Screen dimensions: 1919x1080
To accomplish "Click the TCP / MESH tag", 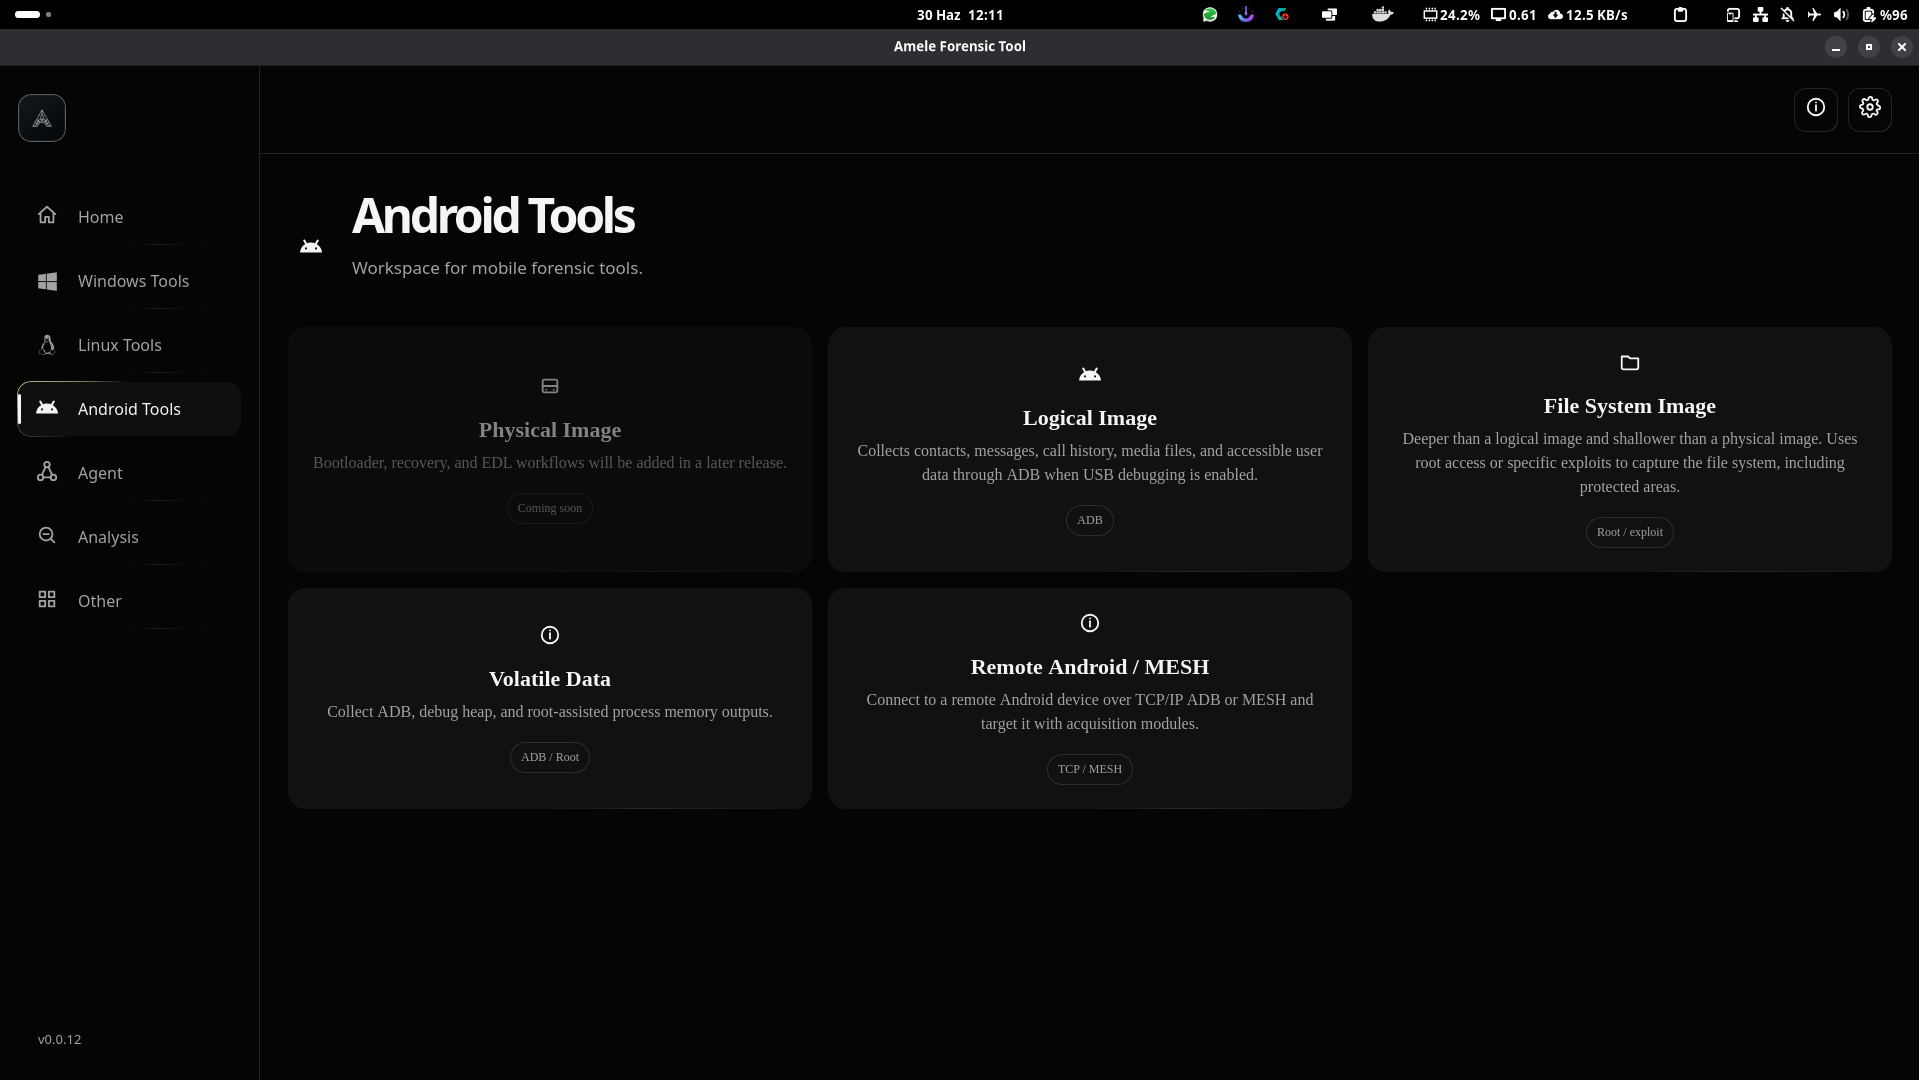I will (x=1090, y=769).
